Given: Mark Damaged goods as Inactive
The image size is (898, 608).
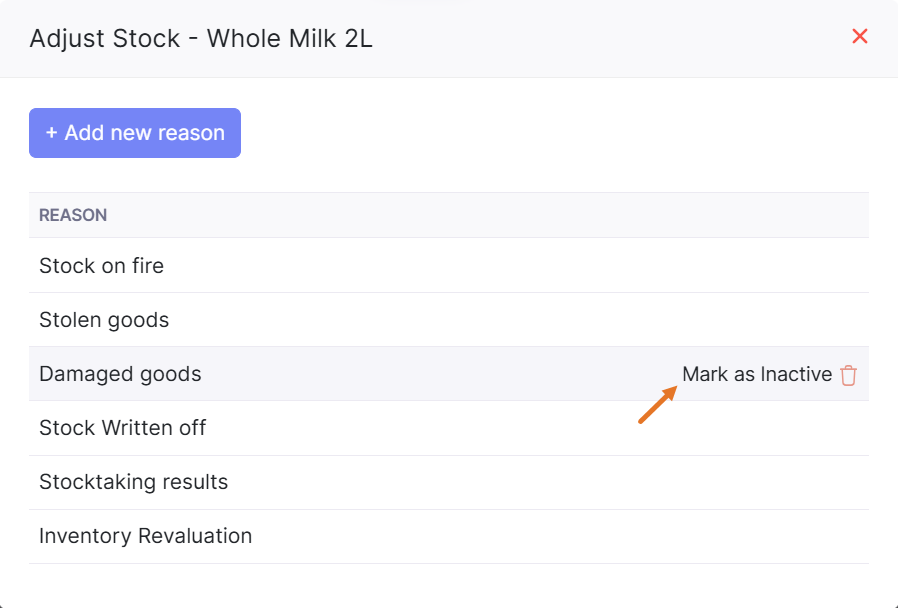Looking at the screenshot, I should click(756, 374).
